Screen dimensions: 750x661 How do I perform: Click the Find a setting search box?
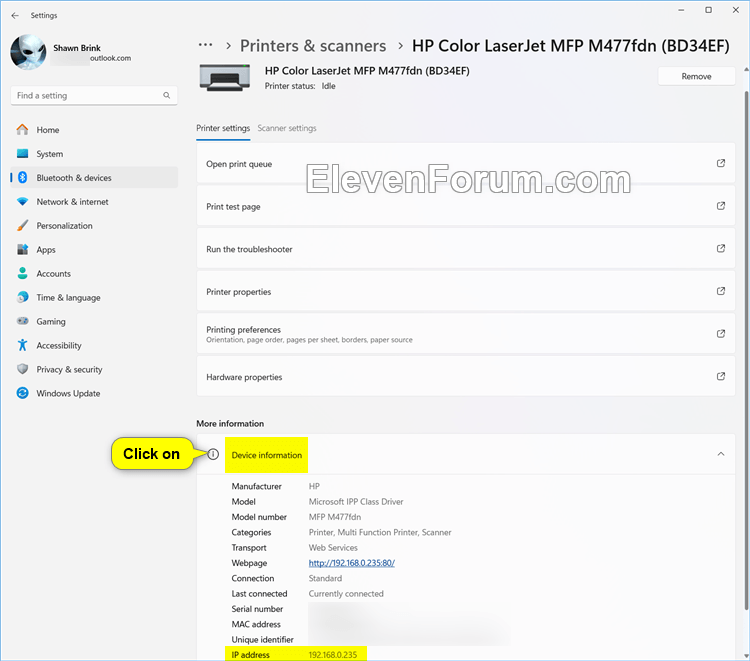coord(94,95)
